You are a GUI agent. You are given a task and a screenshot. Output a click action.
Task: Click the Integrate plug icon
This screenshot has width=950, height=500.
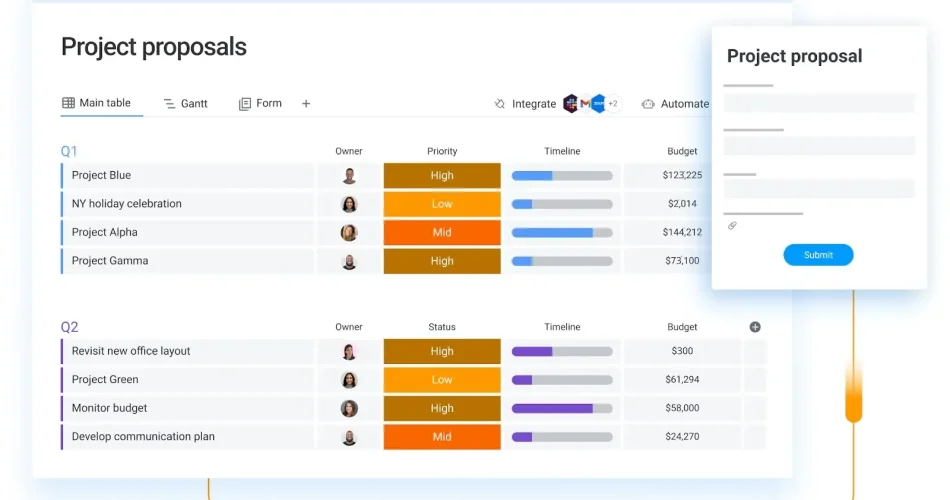[x=500, y=104]
